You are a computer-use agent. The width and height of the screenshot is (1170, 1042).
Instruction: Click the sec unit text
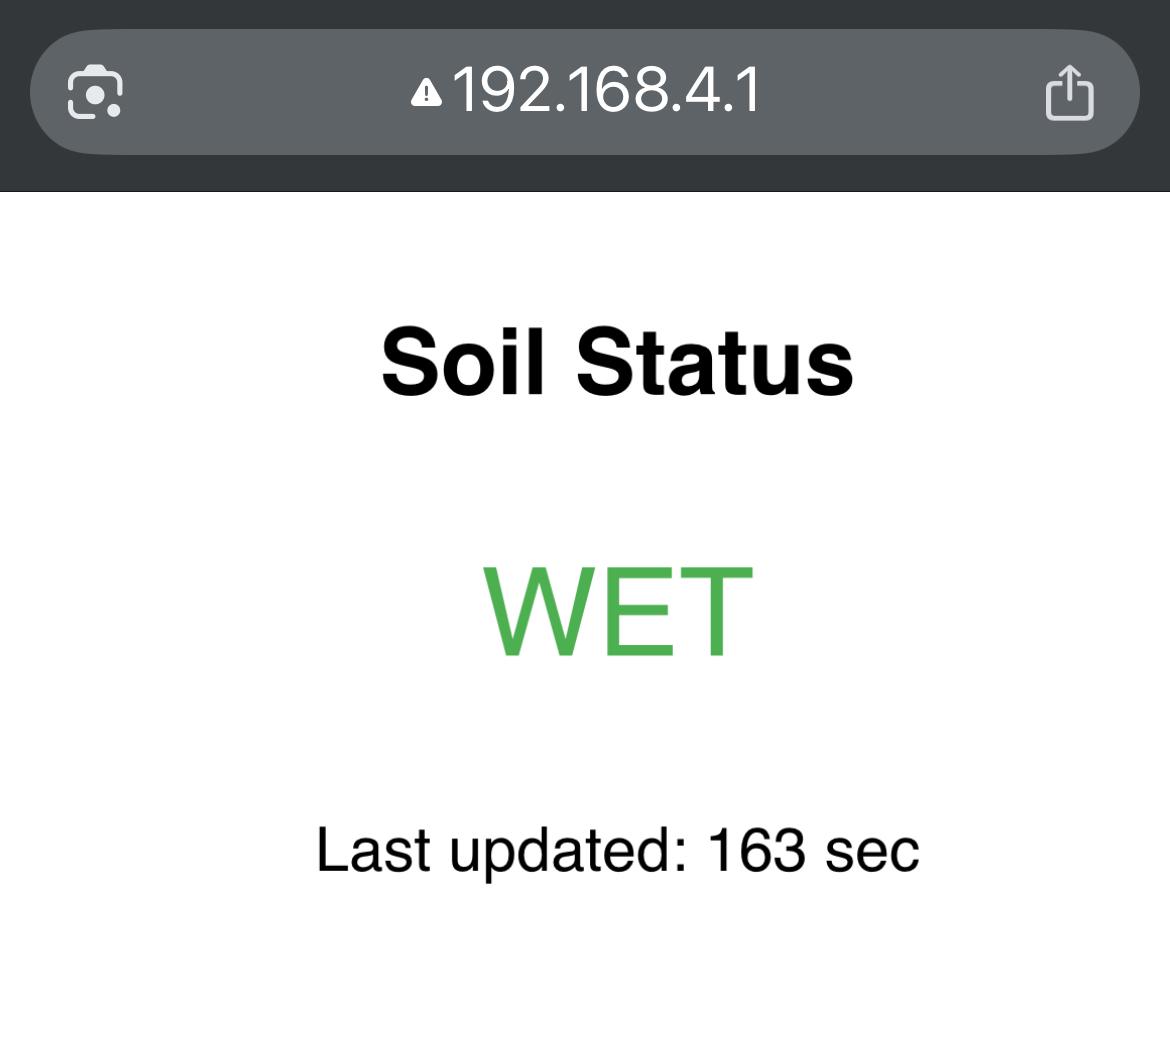point(872,852)
